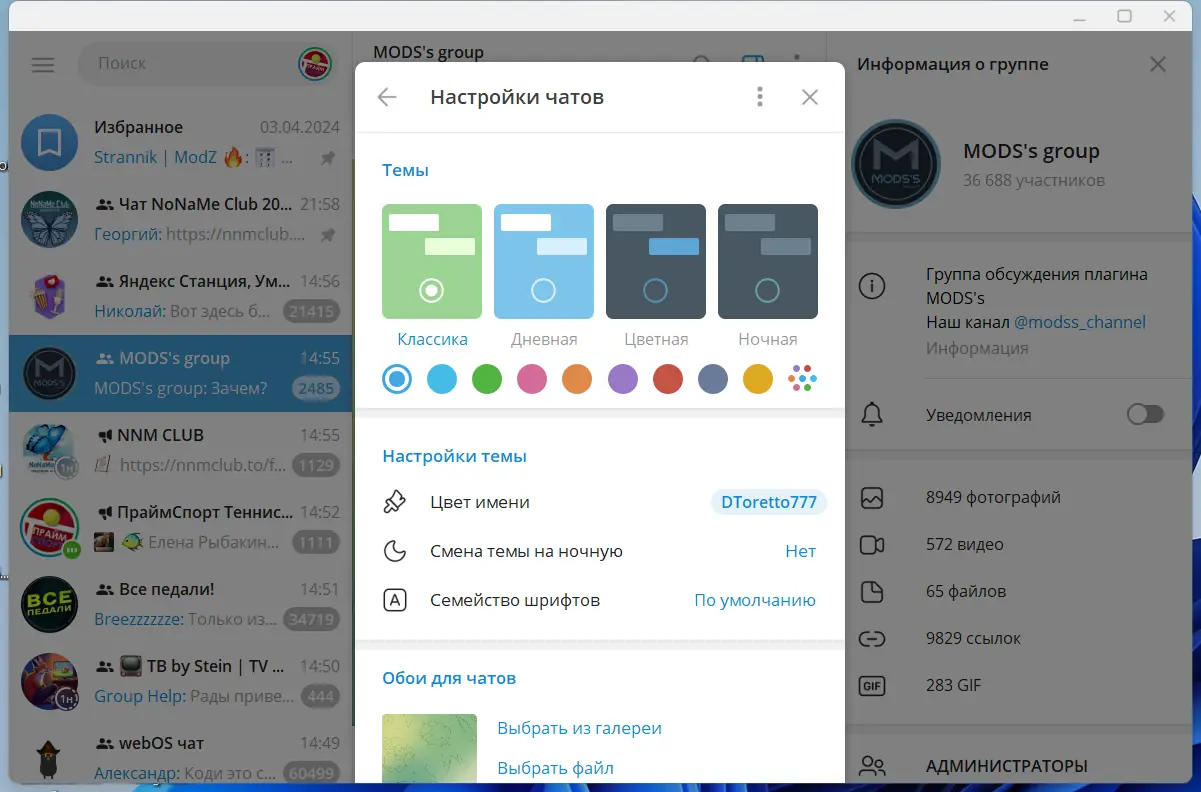Click the photographs icon next to 8949 фотографий
This screenshot has height=792, width=1201.
[871, 497]
